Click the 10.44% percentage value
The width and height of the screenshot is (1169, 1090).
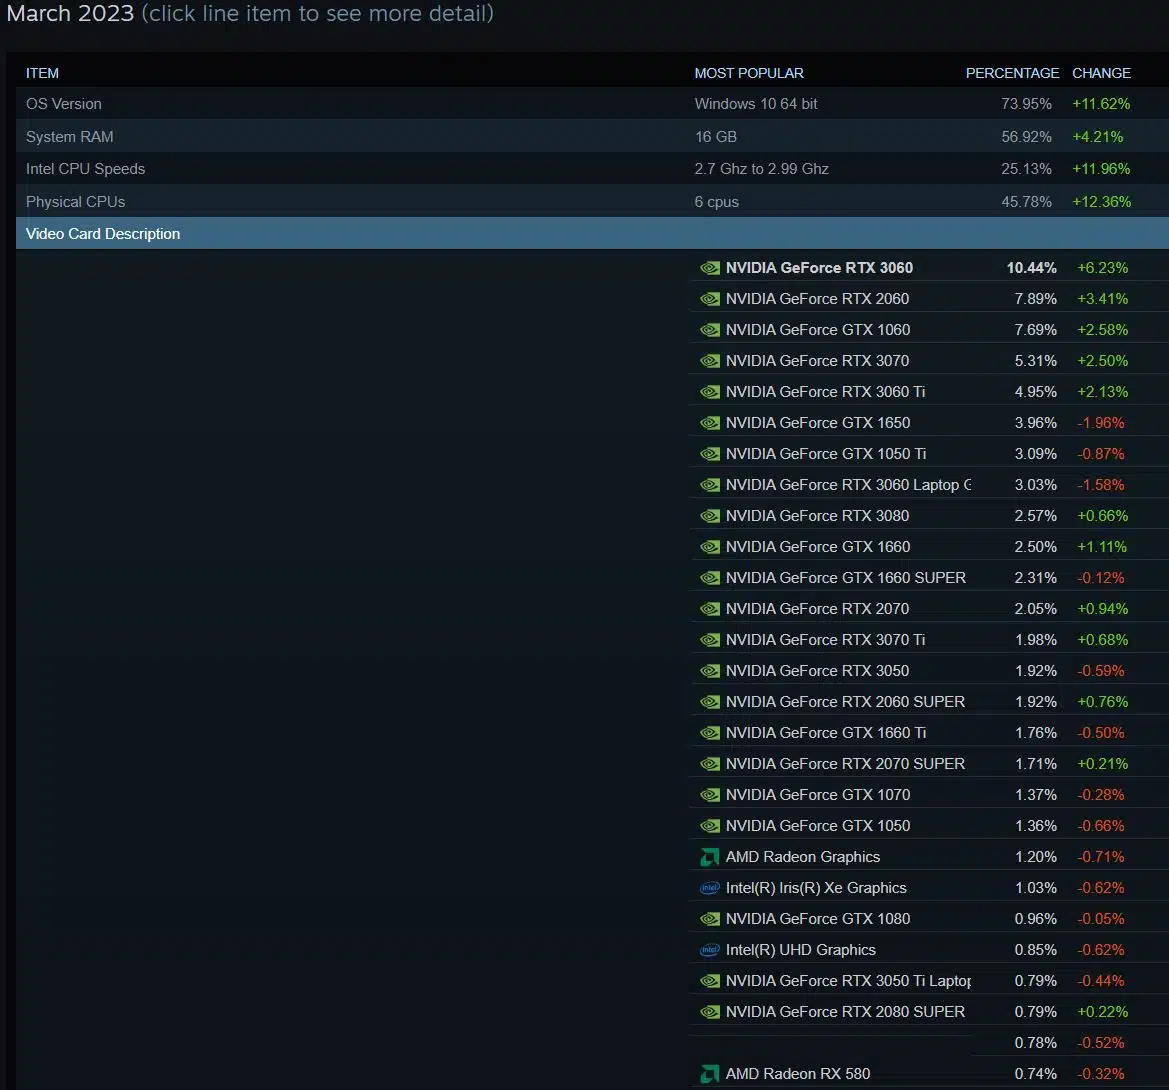coord(1031,268)
